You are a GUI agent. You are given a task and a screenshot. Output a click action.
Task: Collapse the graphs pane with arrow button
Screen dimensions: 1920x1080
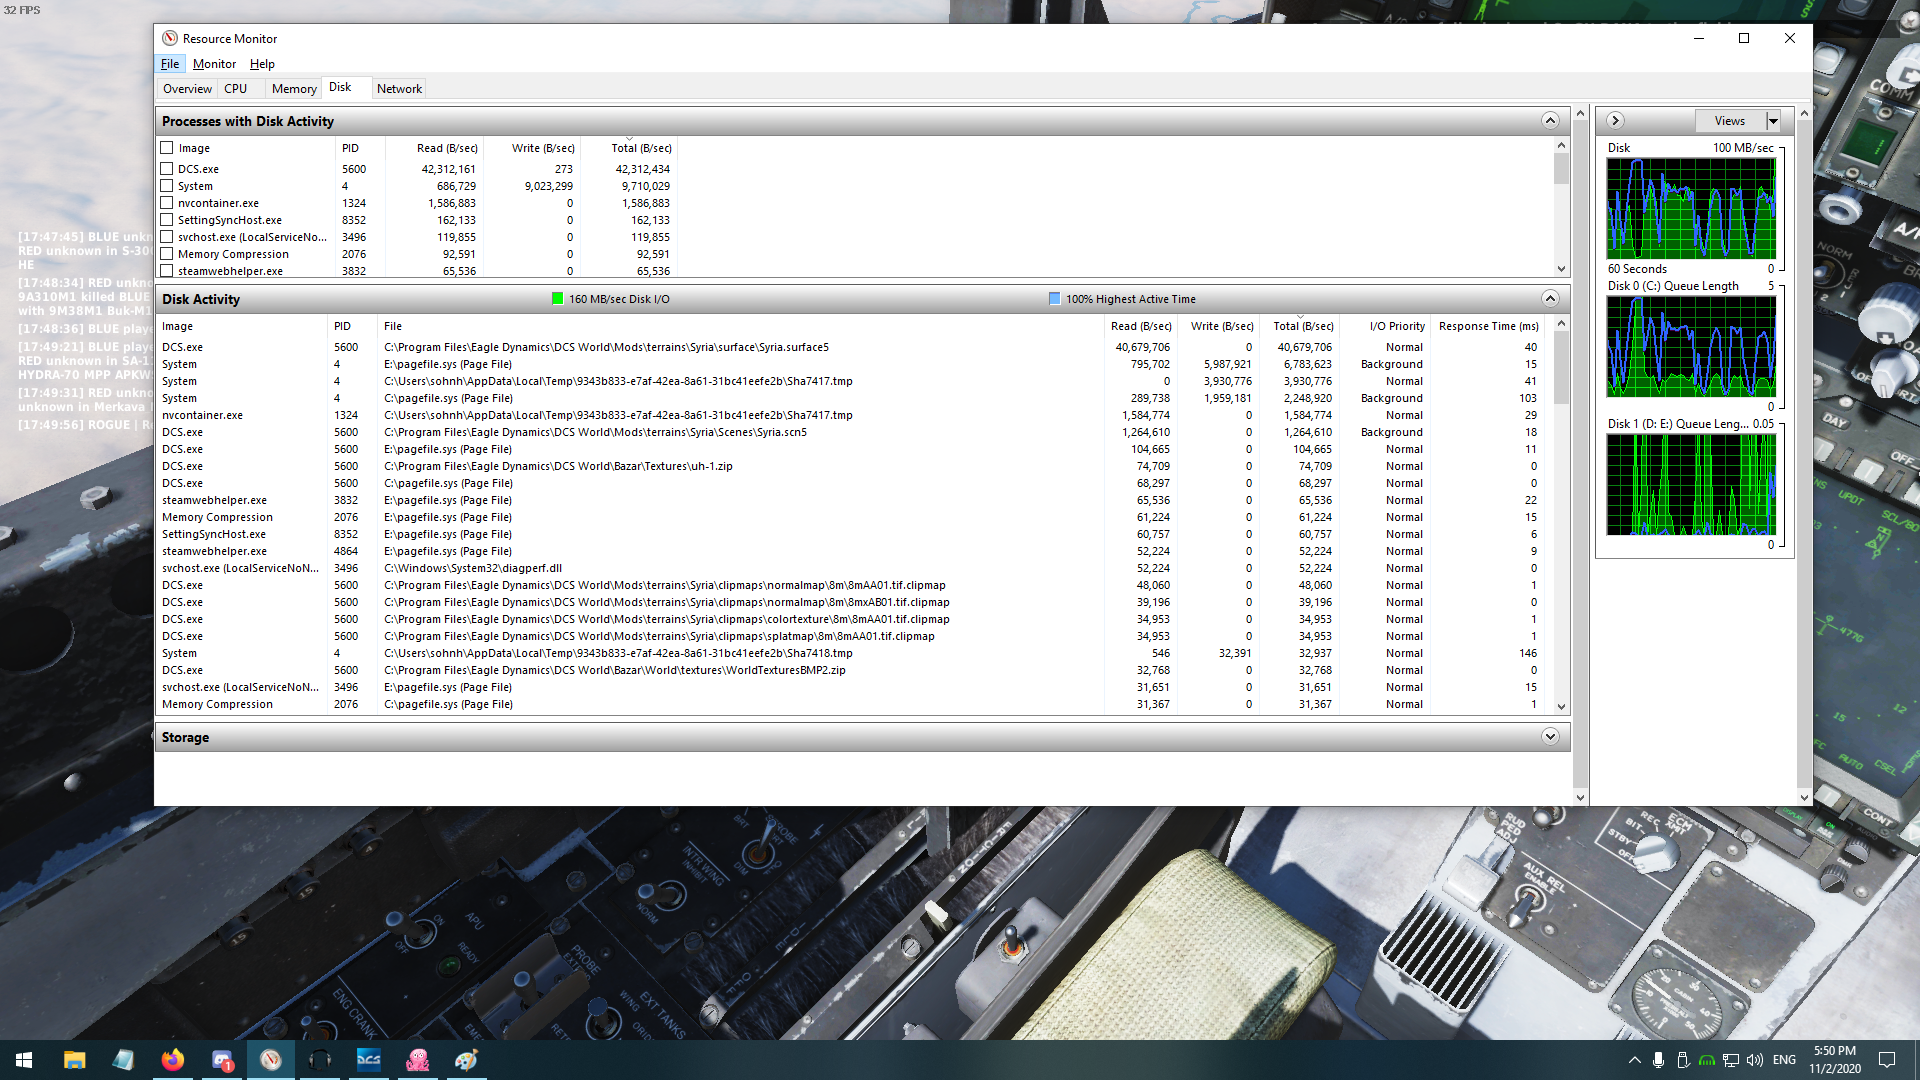(x=1615, y=121)
